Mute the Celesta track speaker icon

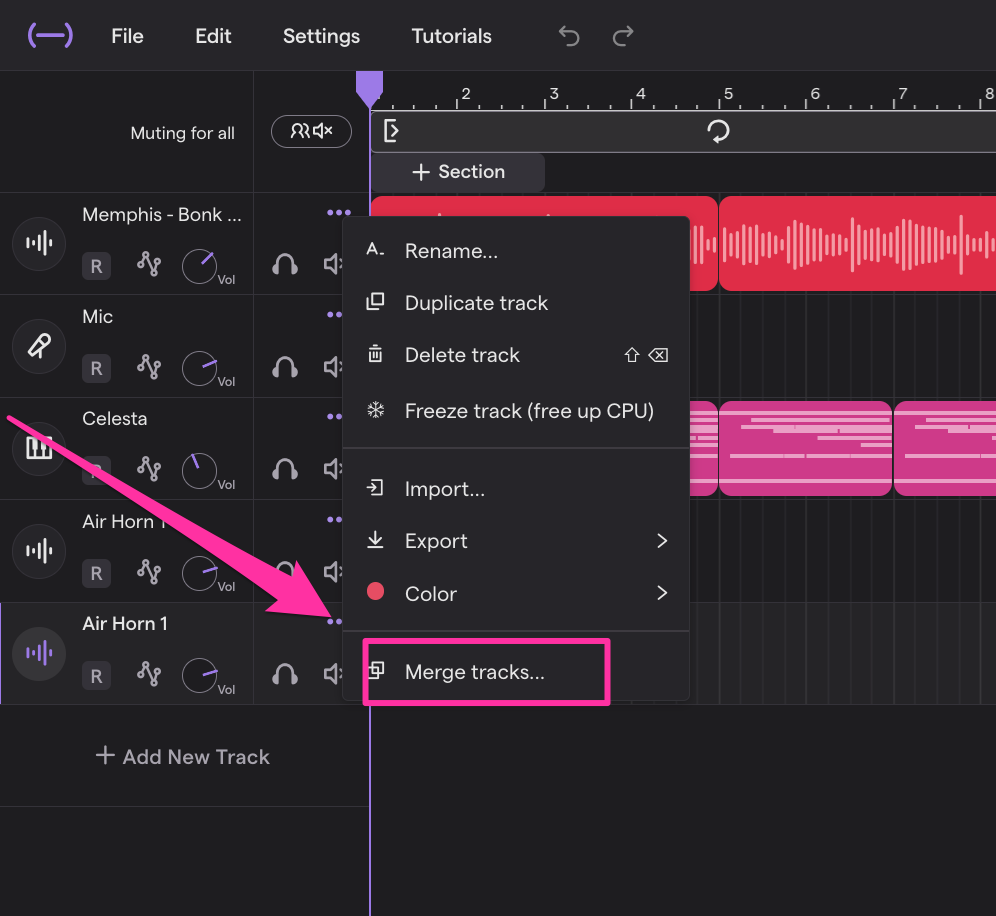tap(333, 469)
